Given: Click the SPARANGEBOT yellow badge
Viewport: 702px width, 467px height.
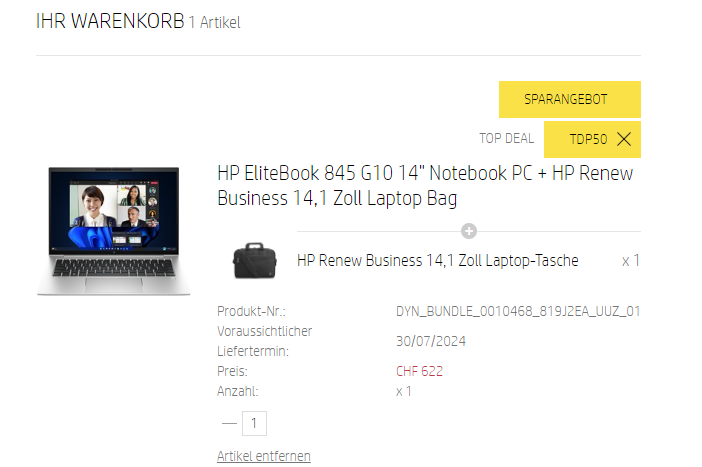Looking at the screenshot, I should tap(569, 99).
